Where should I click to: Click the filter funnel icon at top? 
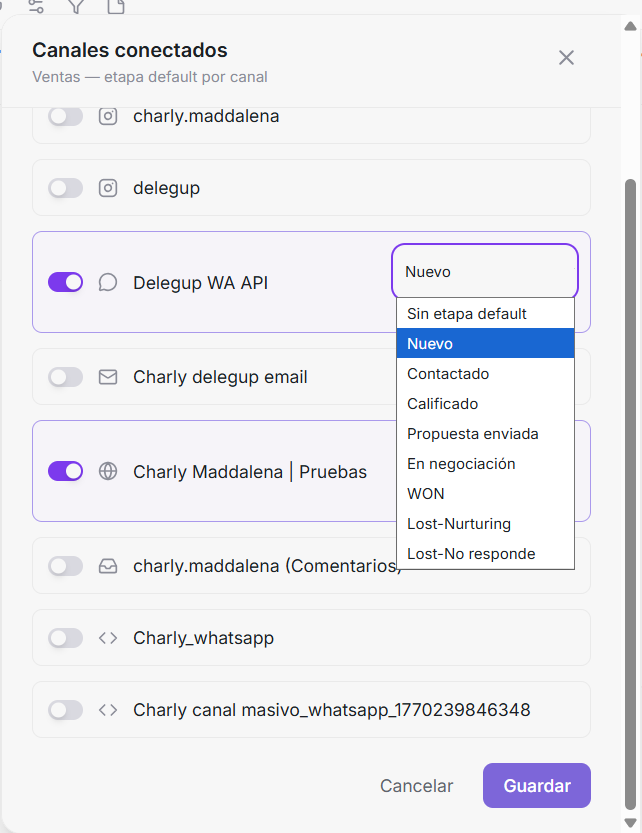coord(77,6)
